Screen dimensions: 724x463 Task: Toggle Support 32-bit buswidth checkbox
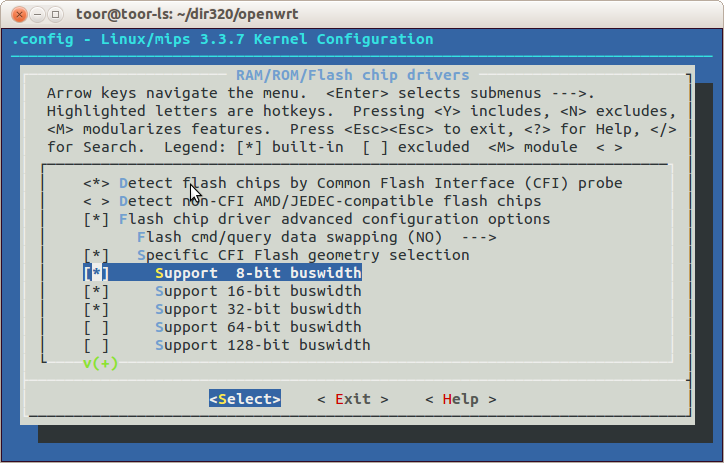tap(97, 309)
